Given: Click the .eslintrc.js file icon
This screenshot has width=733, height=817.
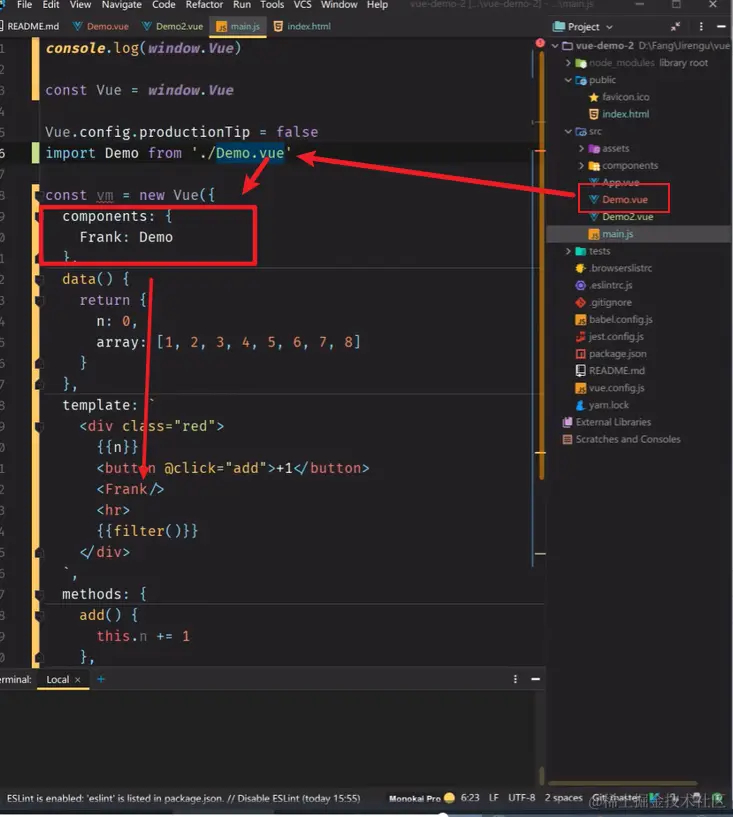Looking at the screenshot, I should coord(580,286).
